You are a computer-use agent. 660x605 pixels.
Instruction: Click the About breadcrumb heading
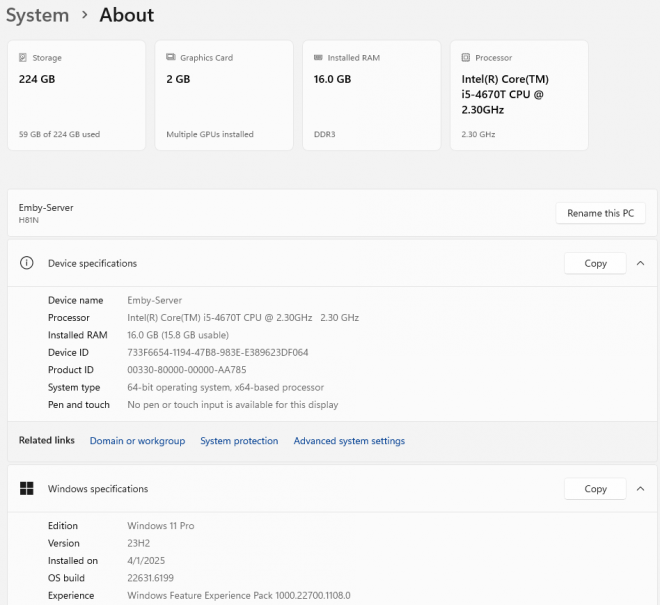pos(127,15)
